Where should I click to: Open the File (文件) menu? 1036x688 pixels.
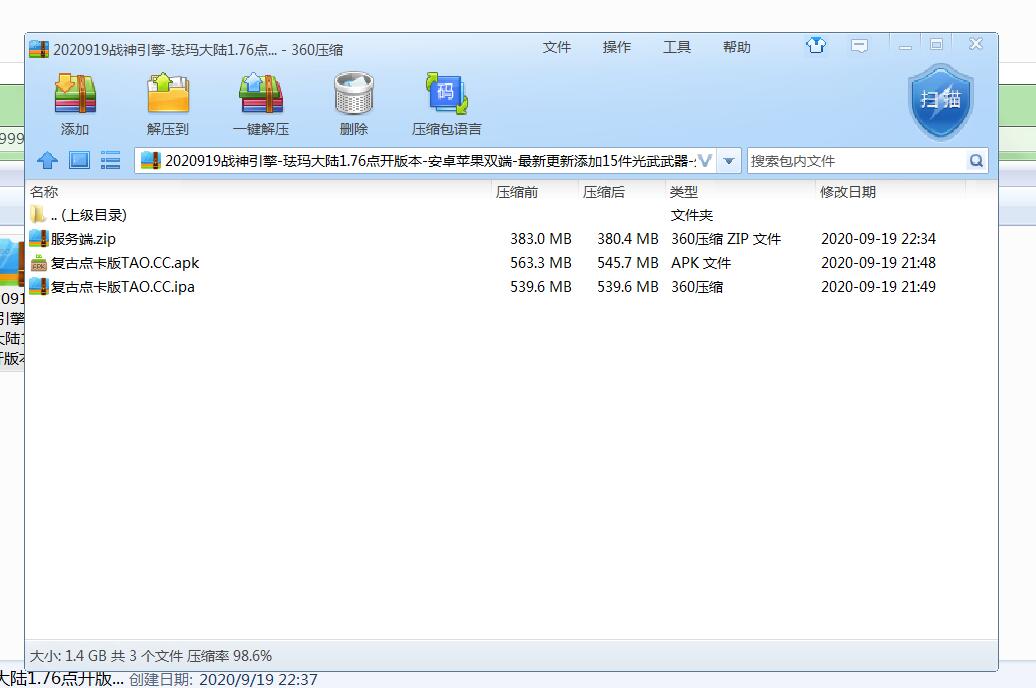pos(557,47)
